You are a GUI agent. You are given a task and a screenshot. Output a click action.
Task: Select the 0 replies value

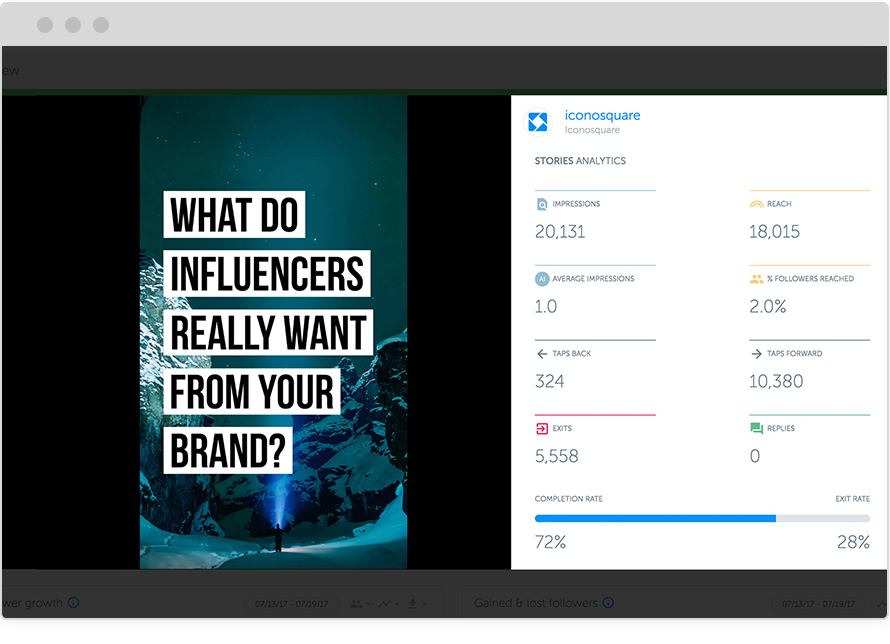754,456
